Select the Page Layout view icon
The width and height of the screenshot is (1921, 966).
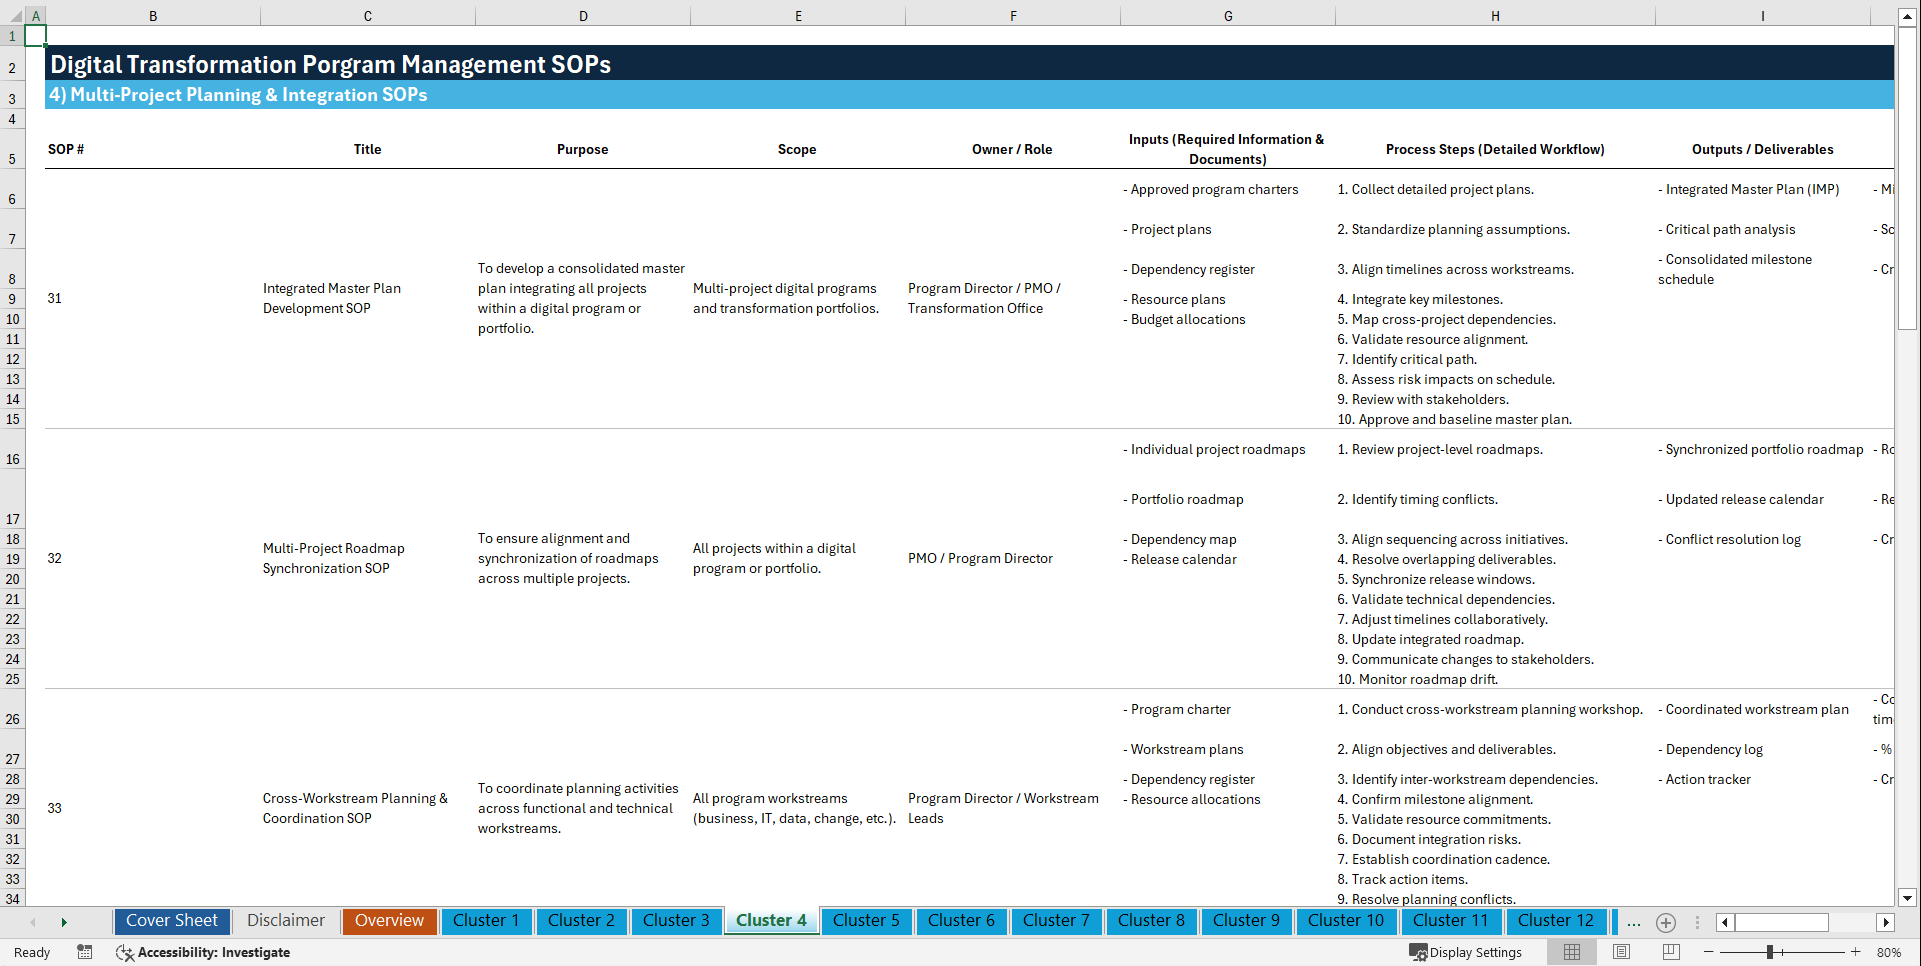[x=1621, y=952]
